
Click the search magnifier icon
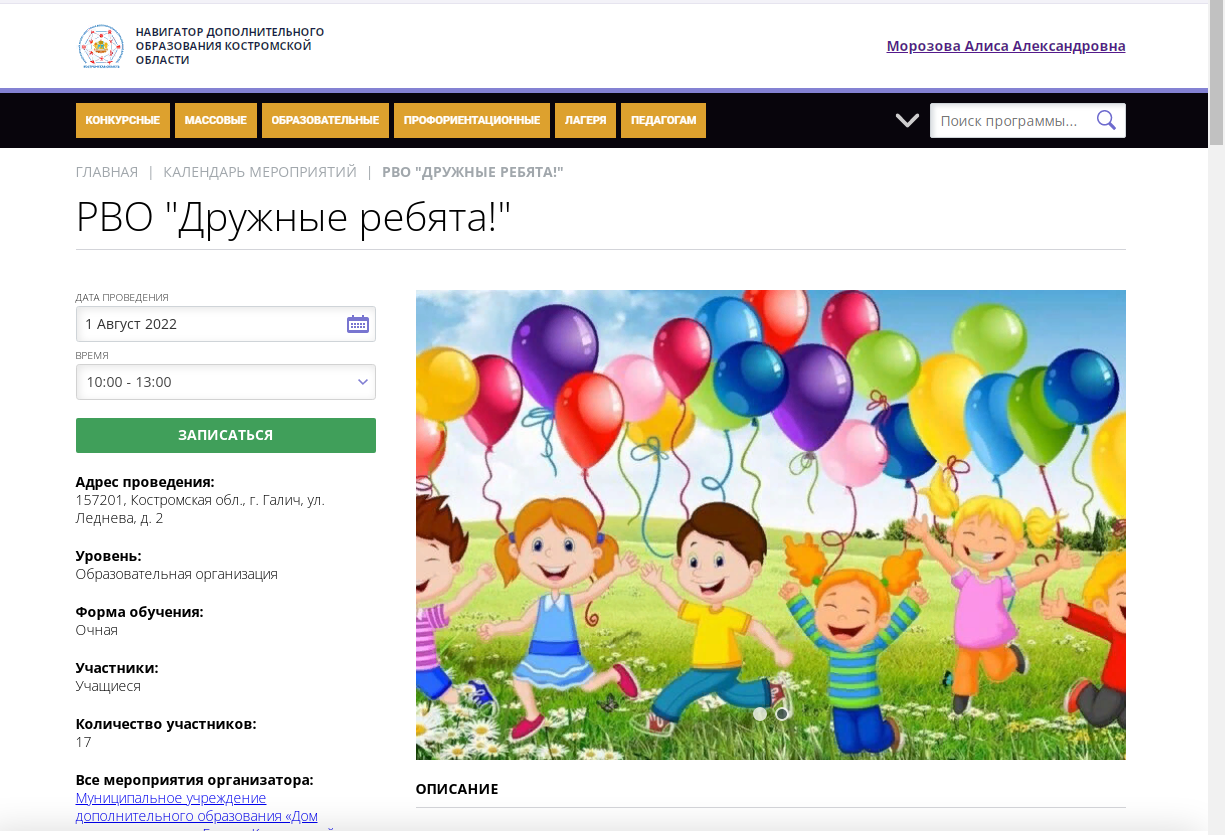[x=1106, y=121]
